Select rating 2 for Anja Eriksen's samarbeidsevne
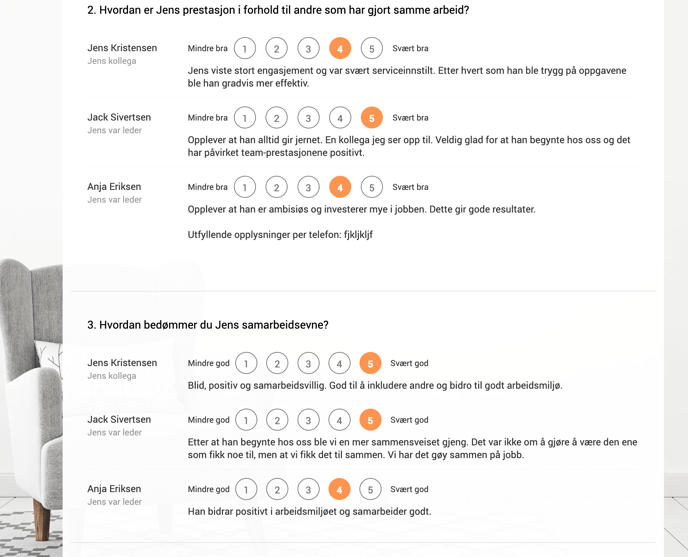 (277, 489)
